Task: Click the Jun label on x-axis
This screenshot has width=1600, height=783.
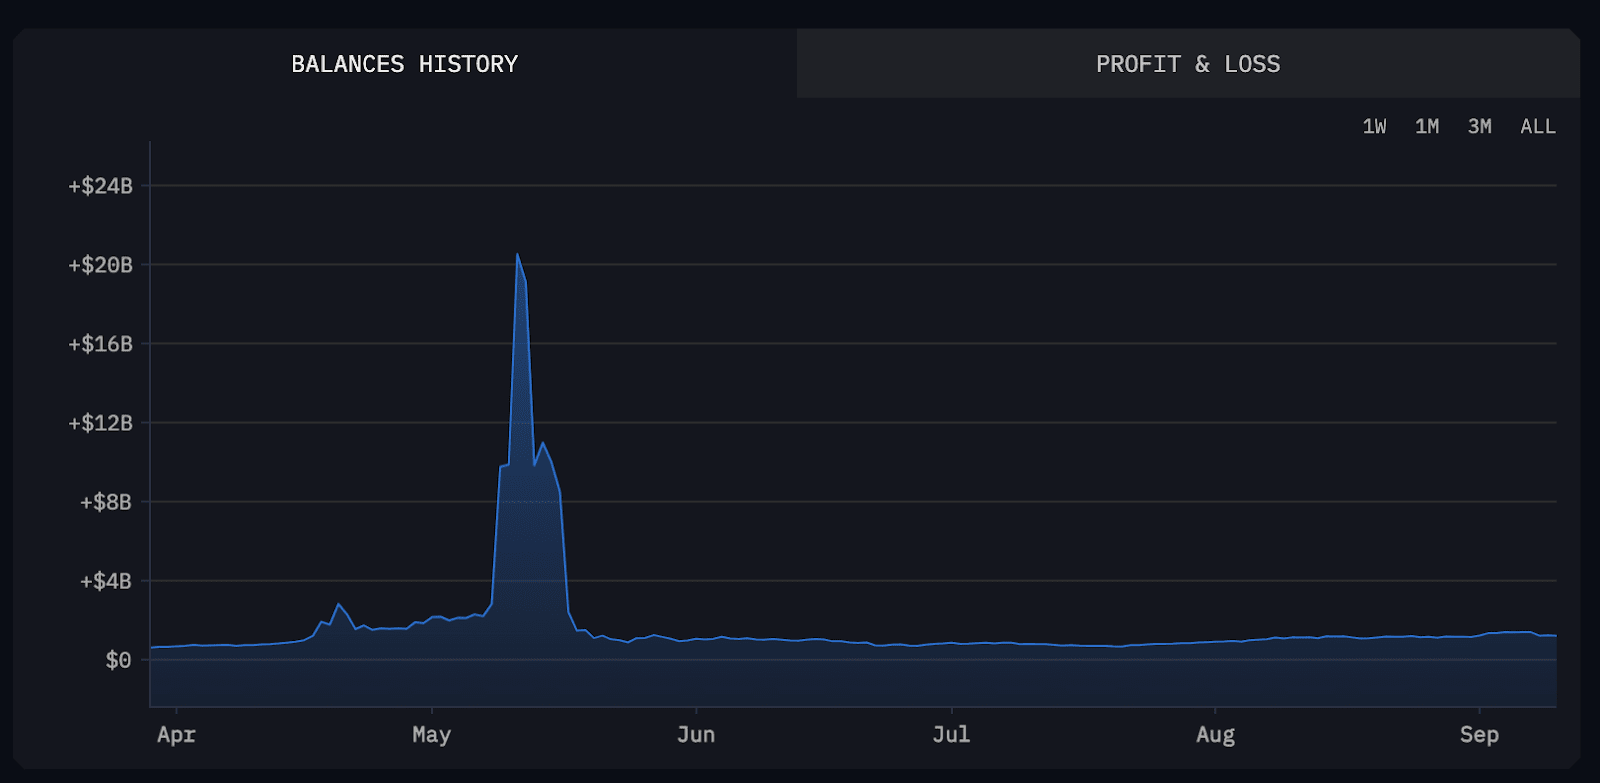Action: [696, 735]
